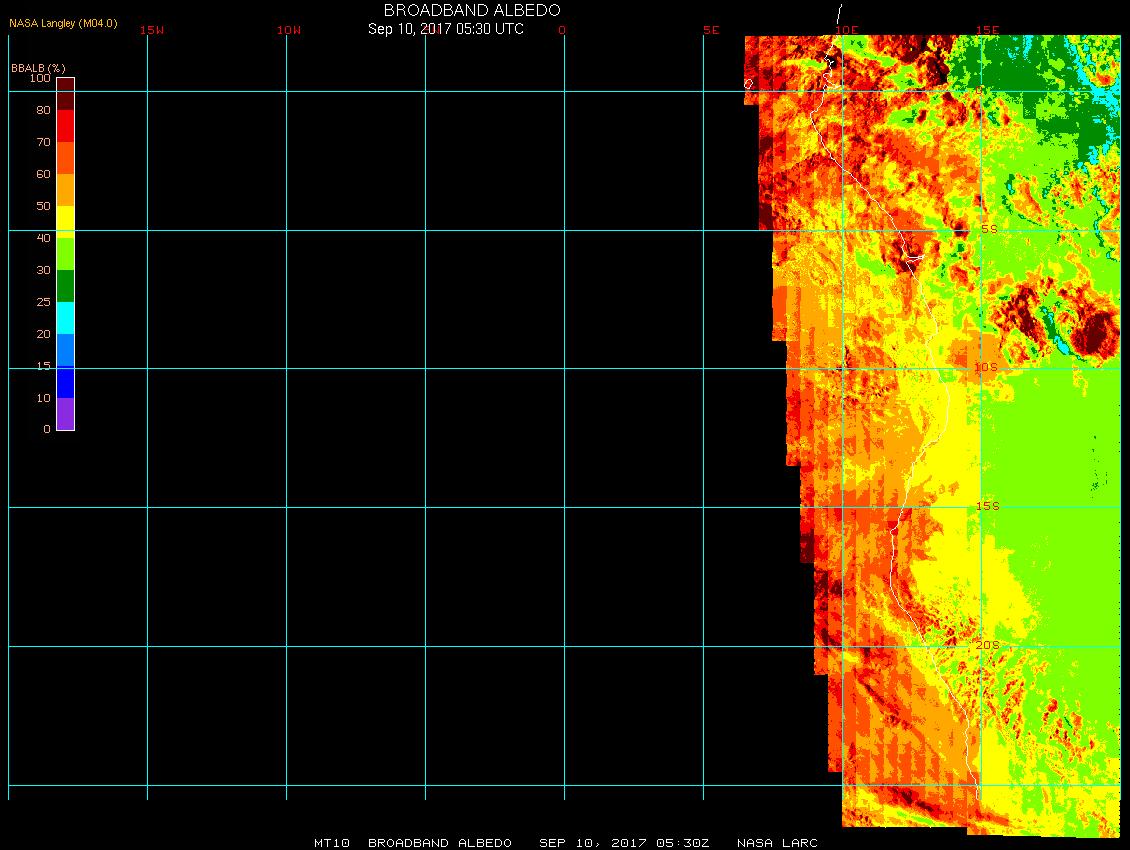This screenshot has width=1130, height=850.
Task: Pick the dark green 25–30% legend swatch
Action: pyautogui.click(x=65, y=286)
